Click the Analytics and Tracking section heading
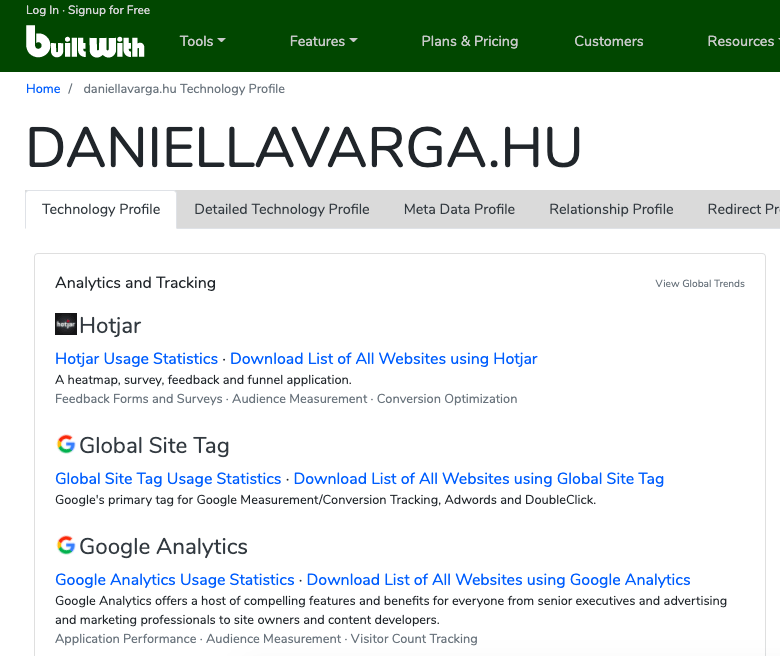Image resolution: width=780 pixels, height=656 pixels. (135, 282)
